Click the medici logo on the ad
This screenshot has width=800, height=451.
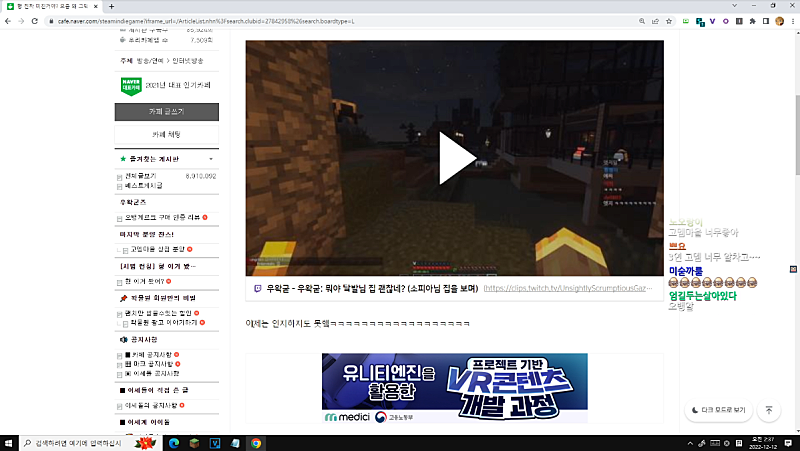coord(347,417)
